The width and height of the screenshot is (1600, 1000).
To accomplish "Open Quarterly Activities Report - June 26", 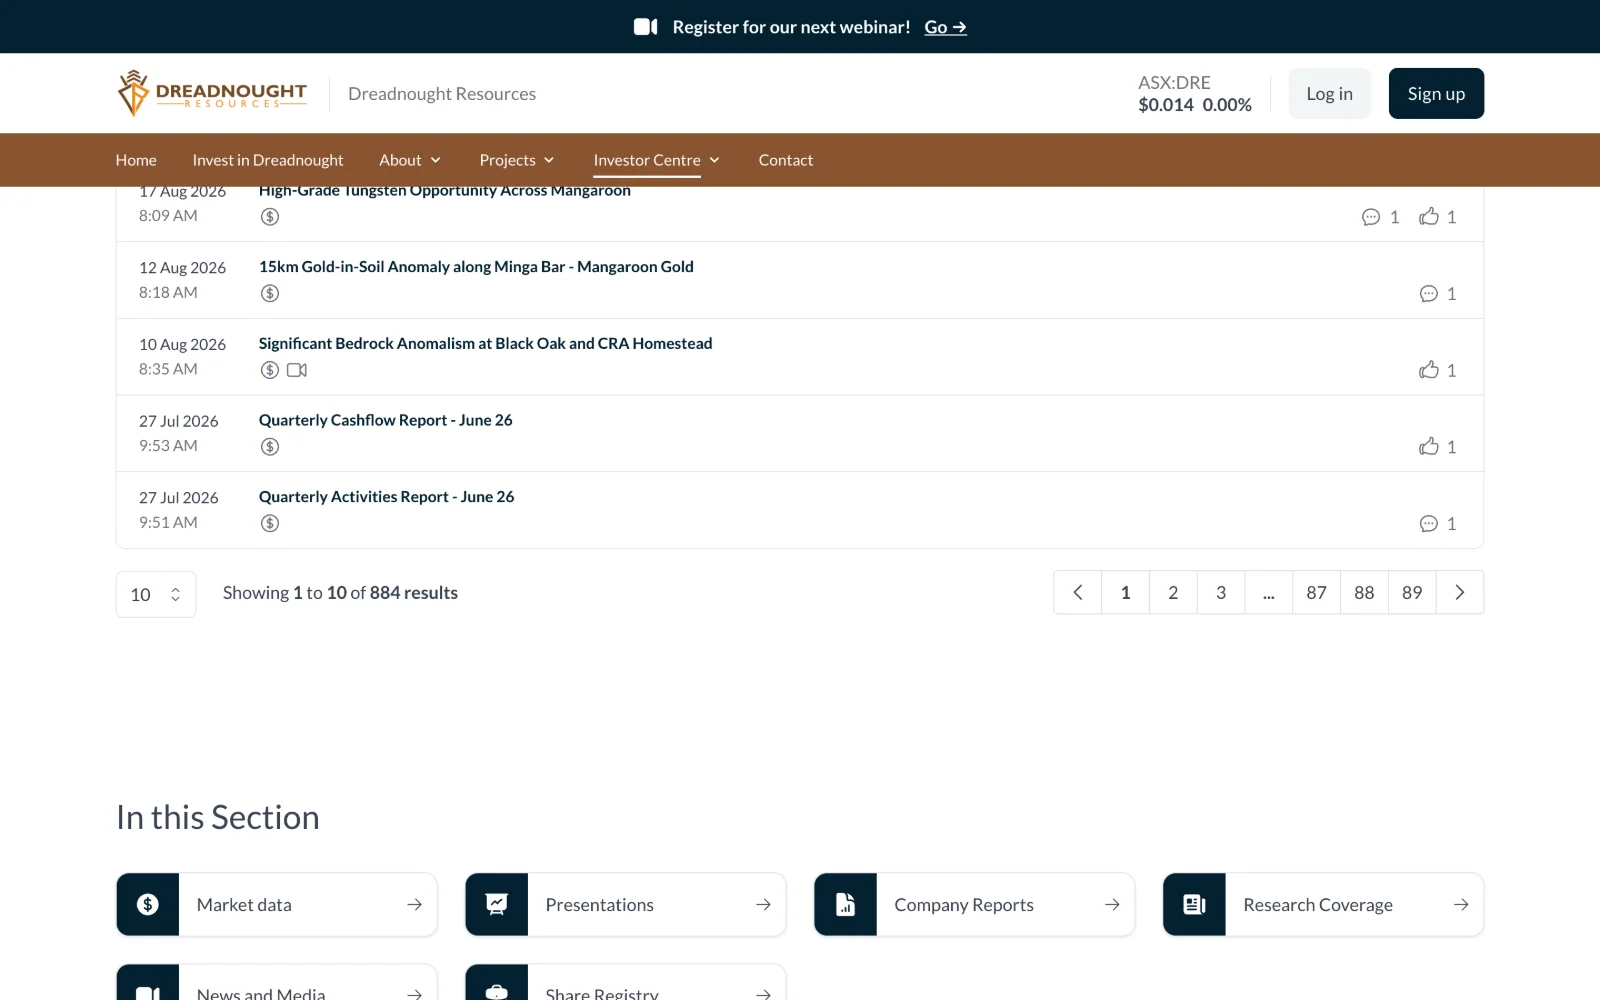I will tap(386, 497).
